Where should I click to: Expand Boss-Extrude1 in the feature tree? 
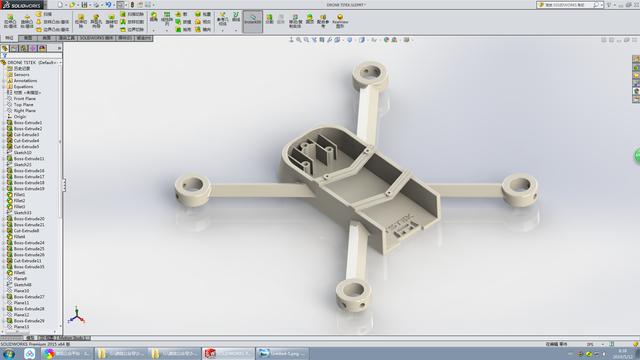point(4,123)
